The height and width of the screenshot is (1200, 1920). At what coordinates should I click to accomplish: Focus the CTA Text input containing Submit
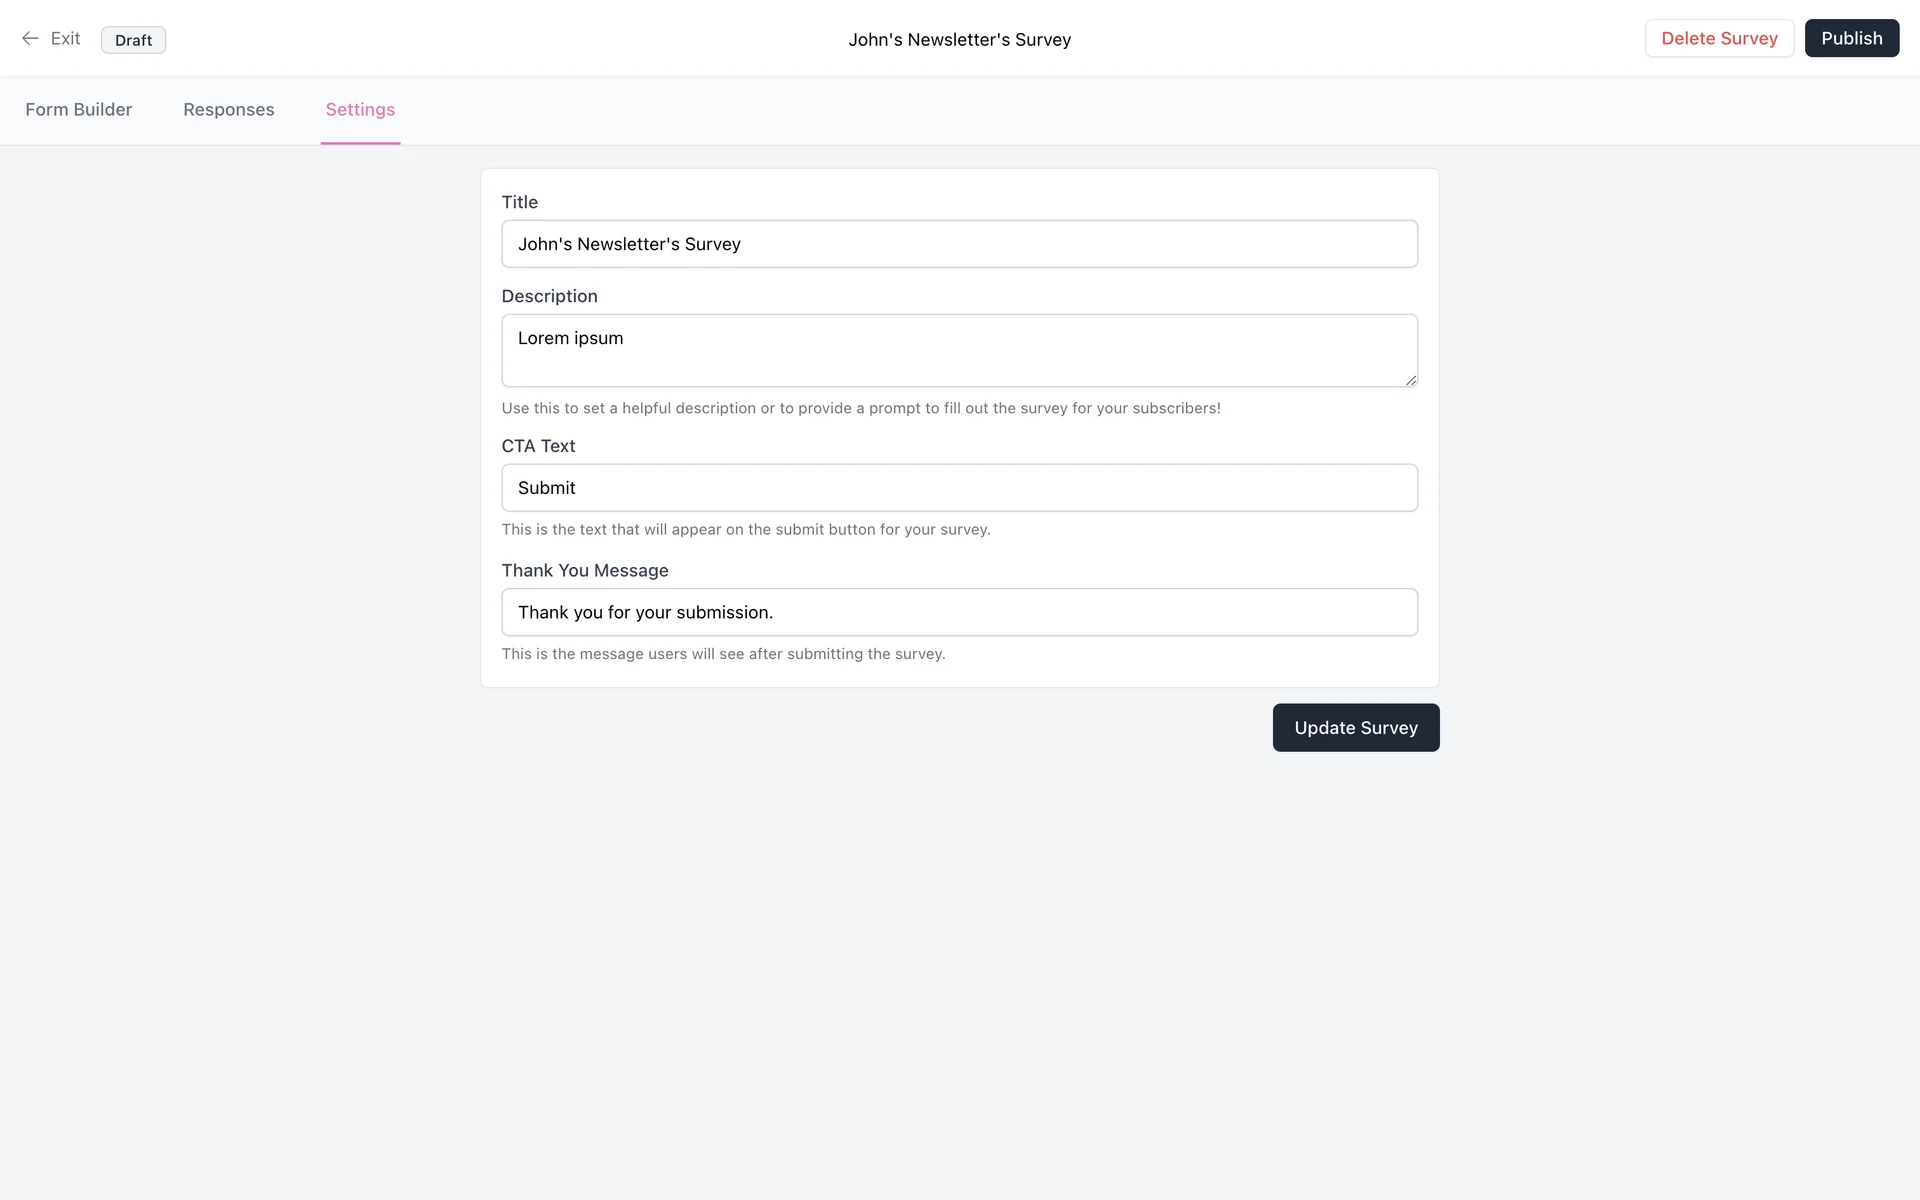coord(959,488)
